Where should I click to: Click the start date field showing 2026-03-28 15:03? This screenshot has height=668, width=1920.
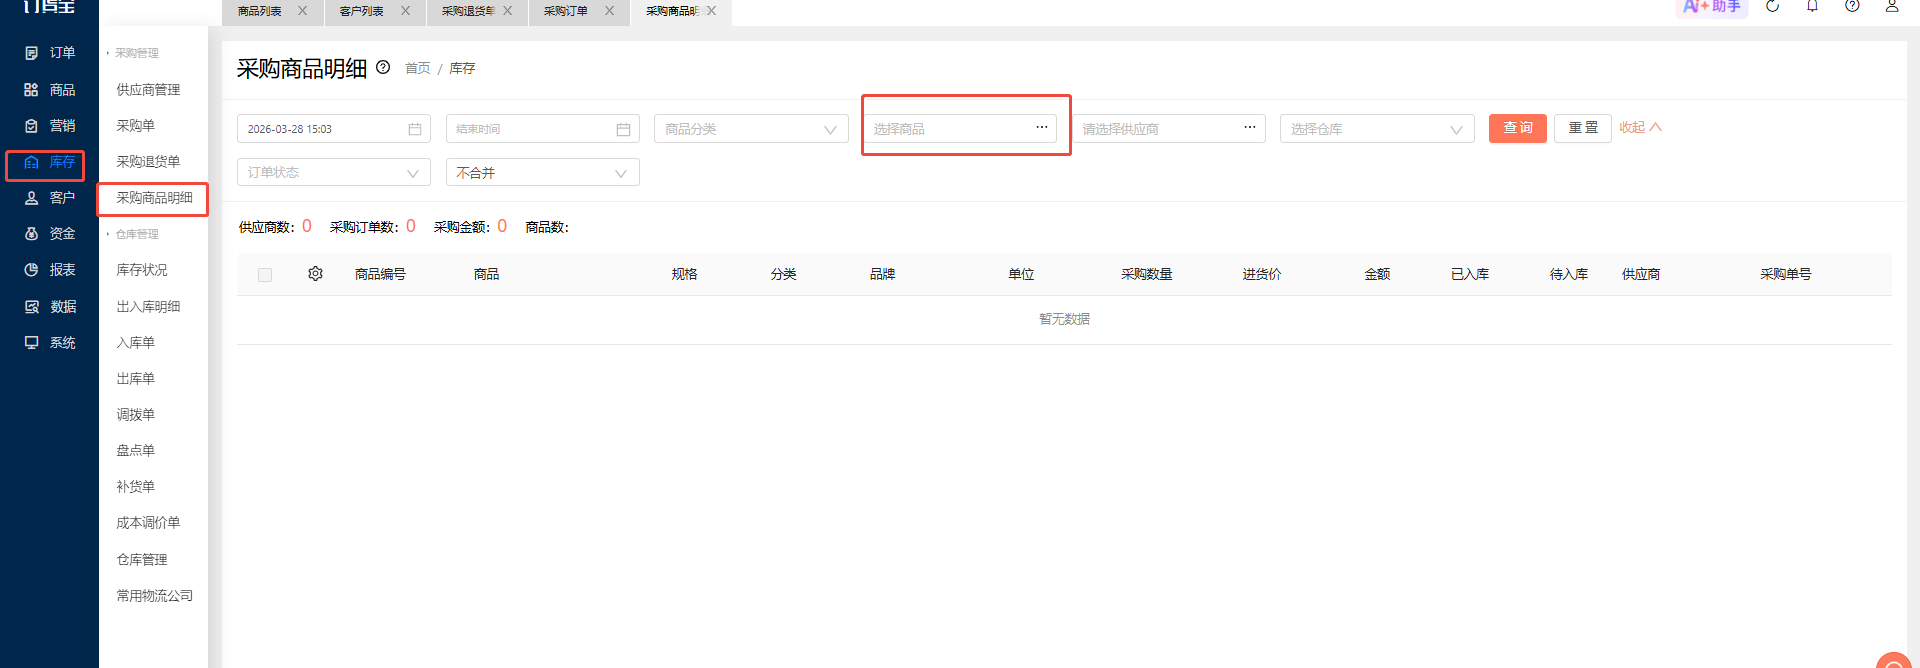click(334, 129)
